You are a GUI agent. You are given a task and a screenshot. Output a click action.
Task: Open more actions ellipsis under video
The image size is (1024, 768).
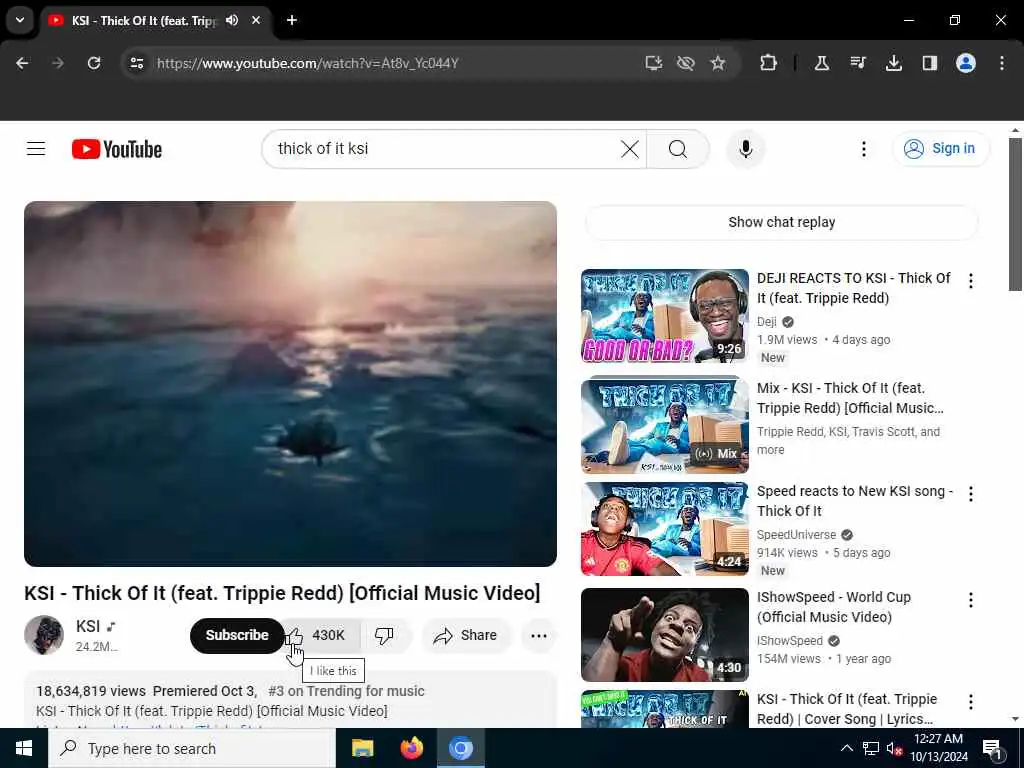click(539, 635)
